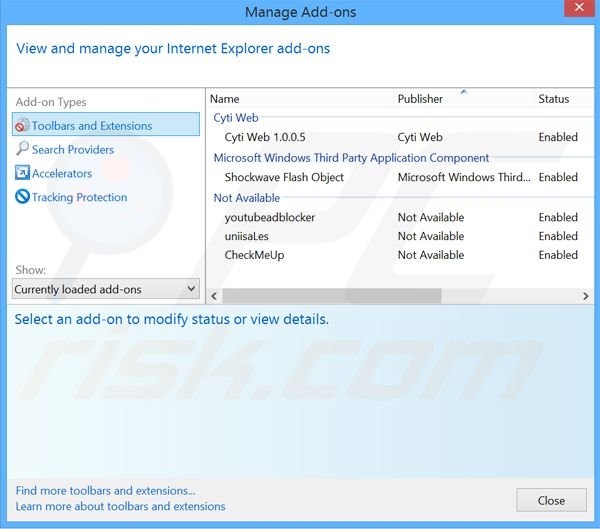Click Microsoft Windows Third... publisher cell
This screenshot has width=600, height=529.
pos(464,177)
